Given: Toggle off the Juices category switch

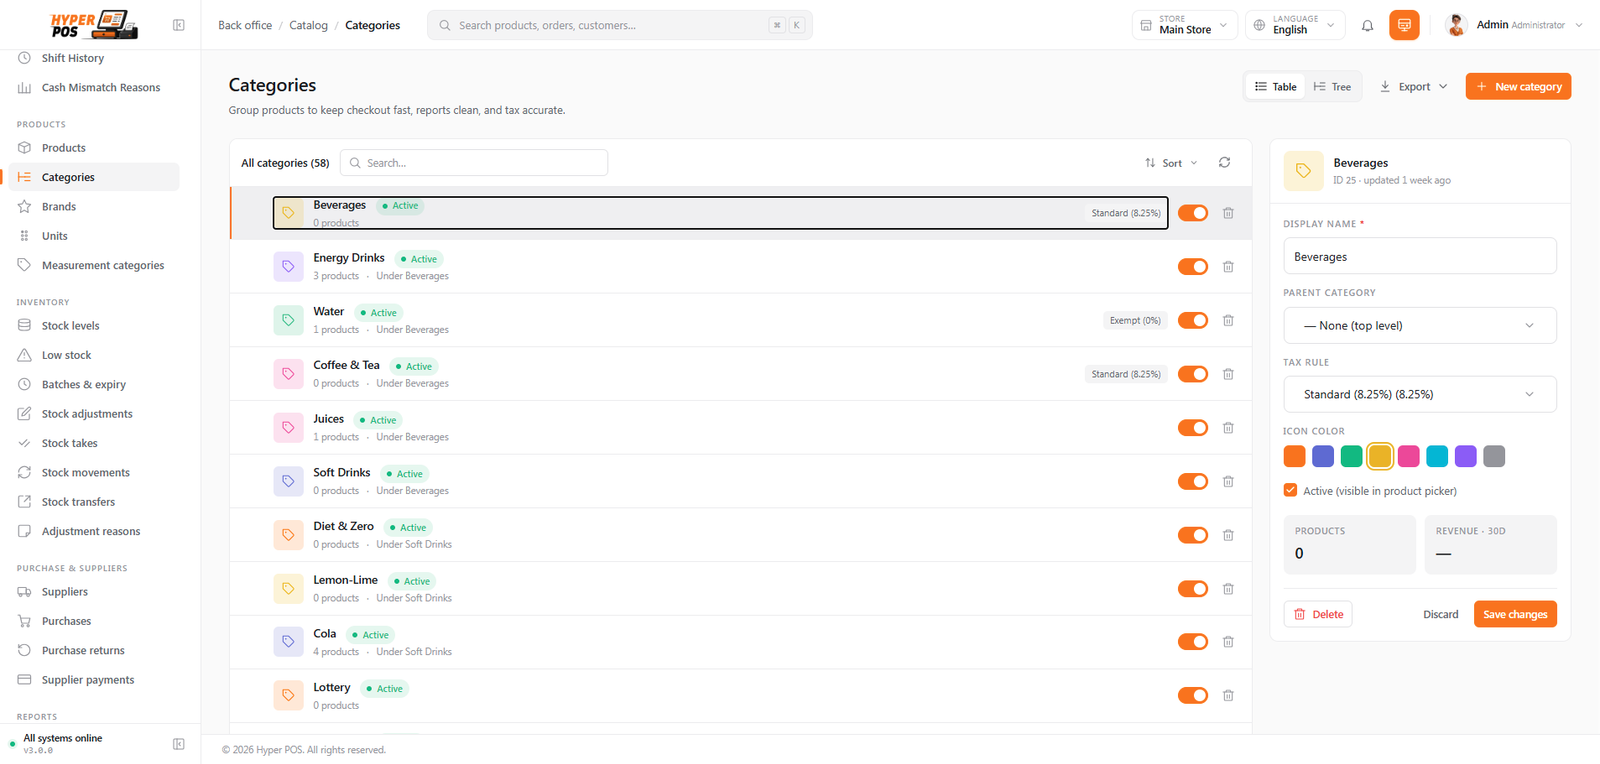Looking at the screenshot, I should pos(1193,428).
